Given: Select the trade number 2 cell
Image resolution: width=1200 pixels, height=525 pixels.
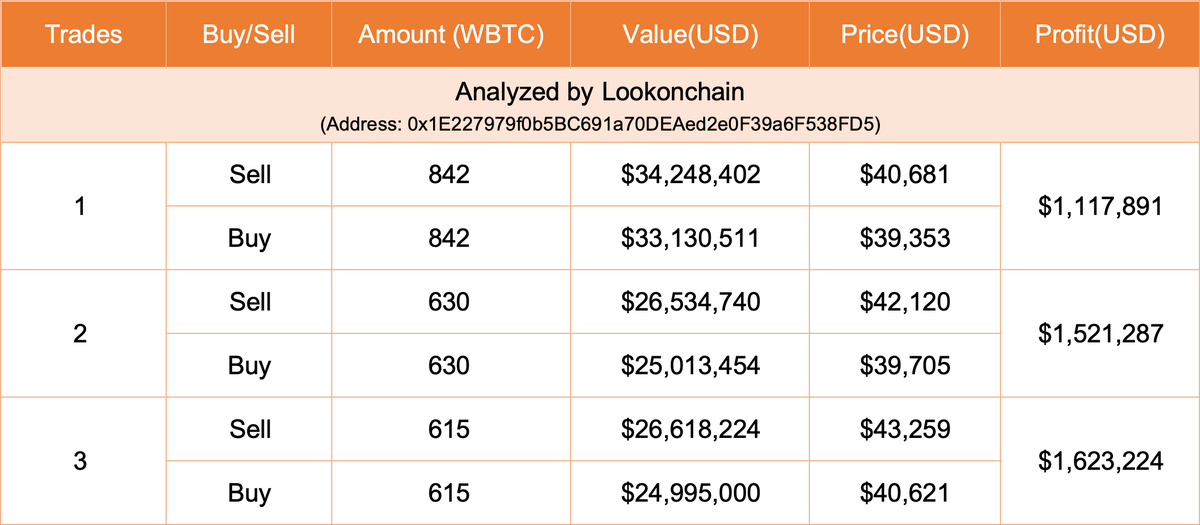Looking at the screenshot, I should [x=84, y=334].
